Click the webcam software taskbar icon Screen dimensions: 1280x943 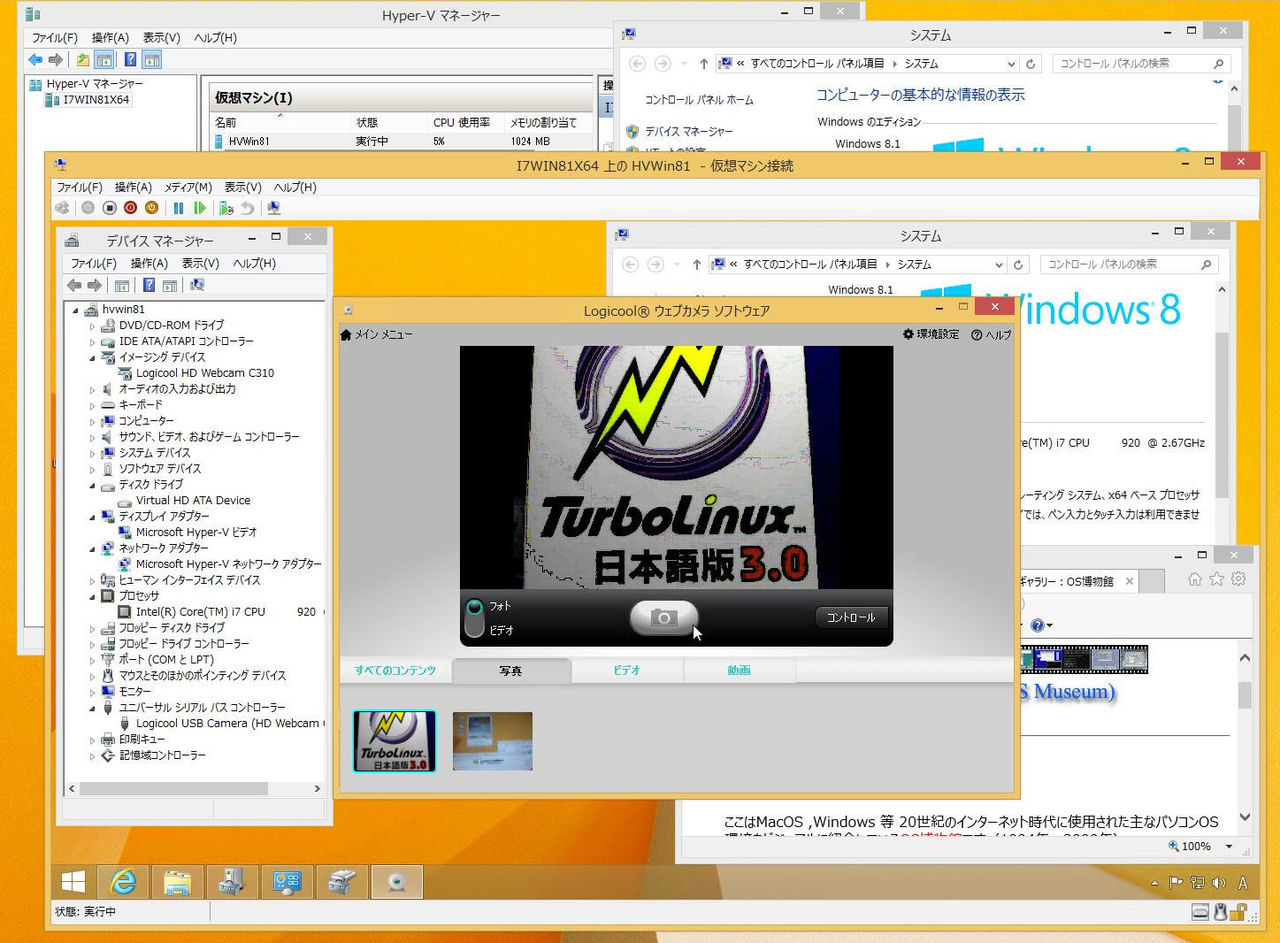point(397,881)
